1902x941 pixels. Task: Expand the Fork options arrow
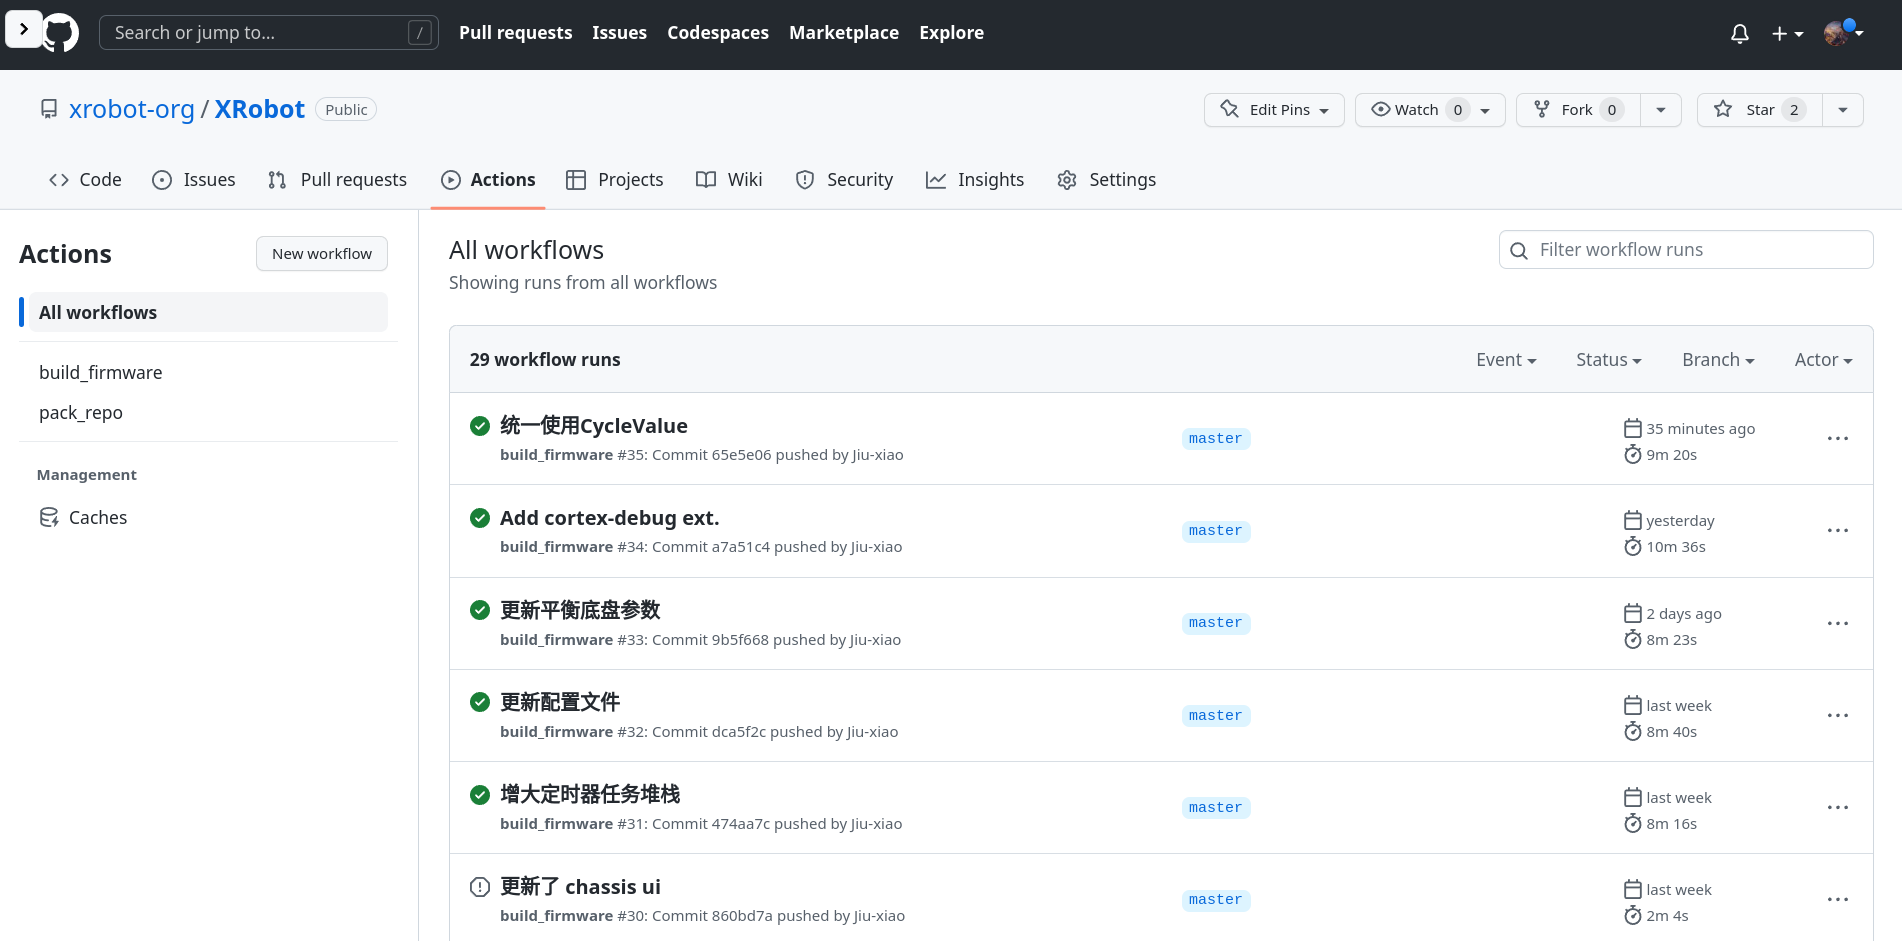[x=1661, y=110]
